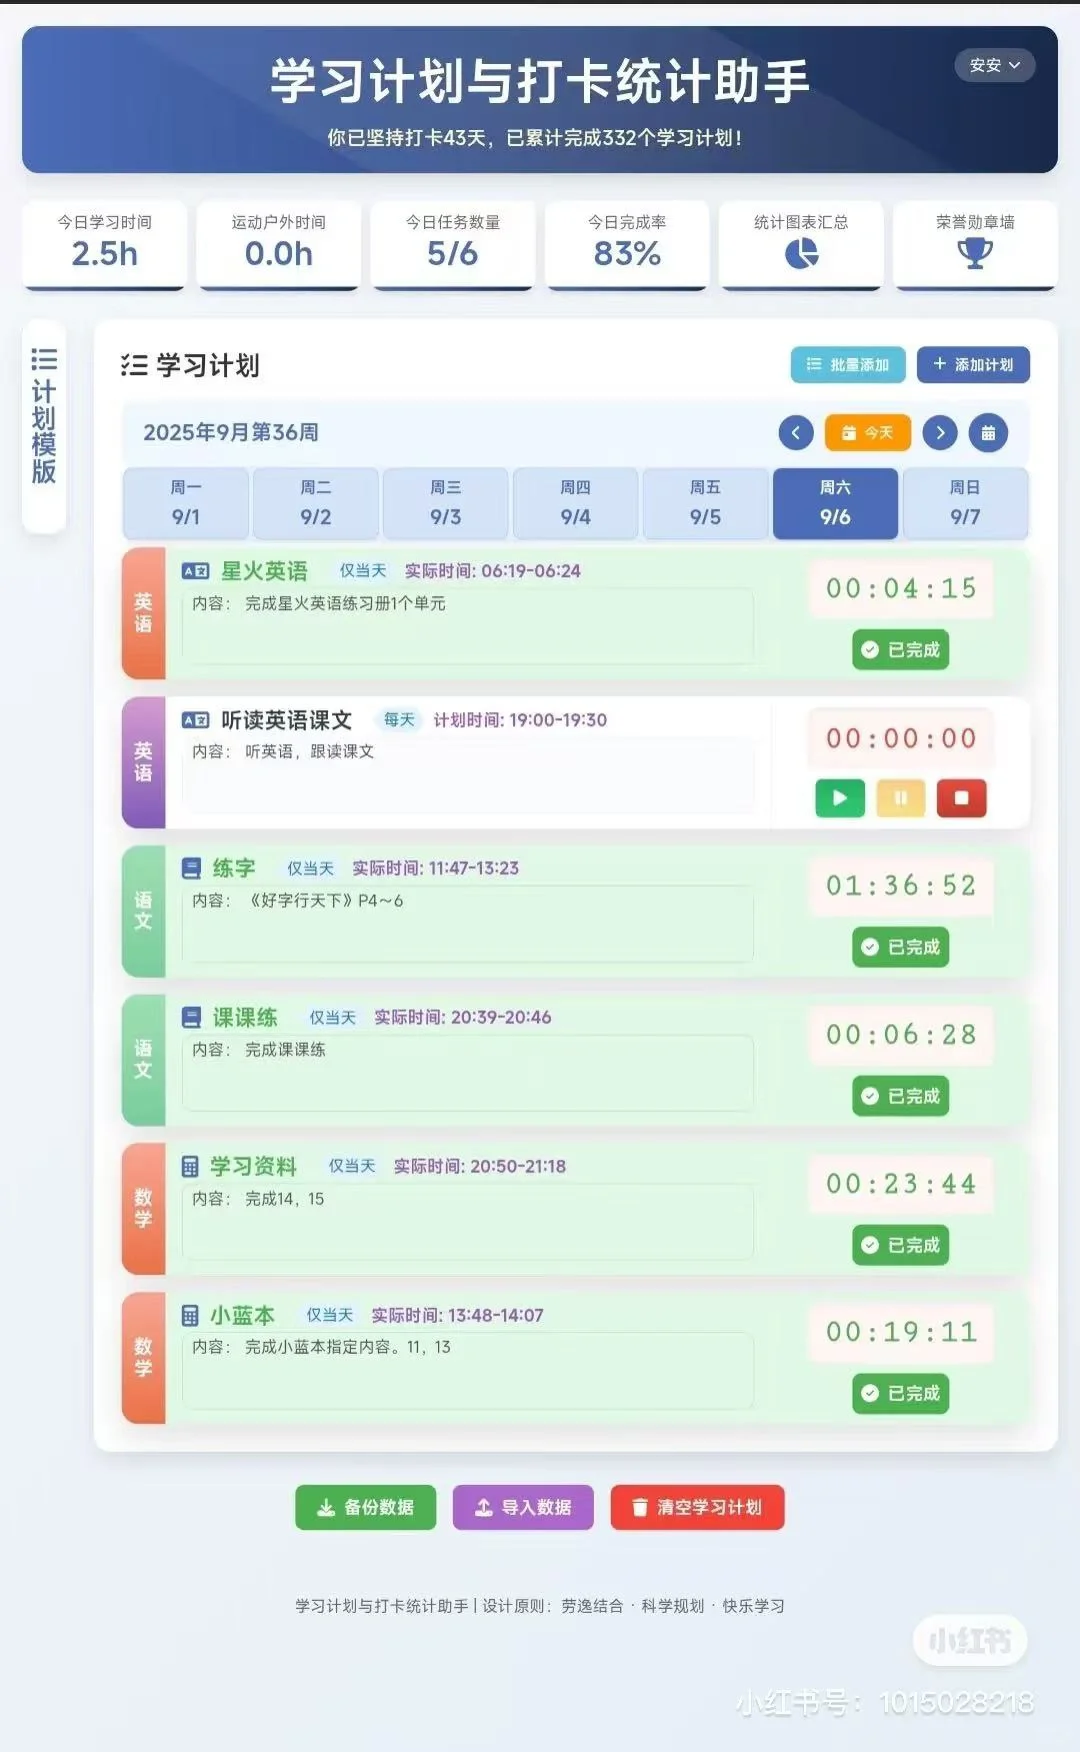Viewport: 1080px width, 1752px height.
Task: Click the 小蓝本 calculator icon
Action: tap(190, 1315)
